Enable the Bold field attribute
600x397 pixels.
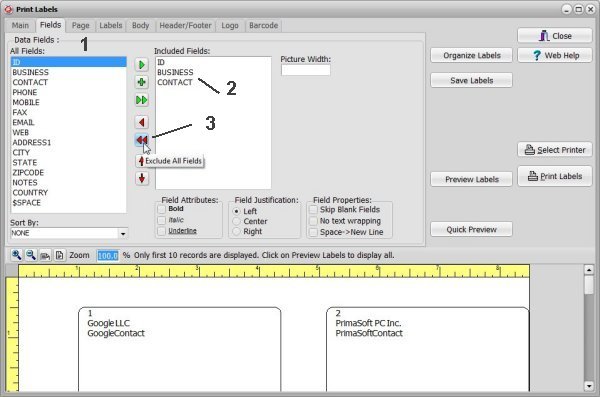[x=161, y=209]
